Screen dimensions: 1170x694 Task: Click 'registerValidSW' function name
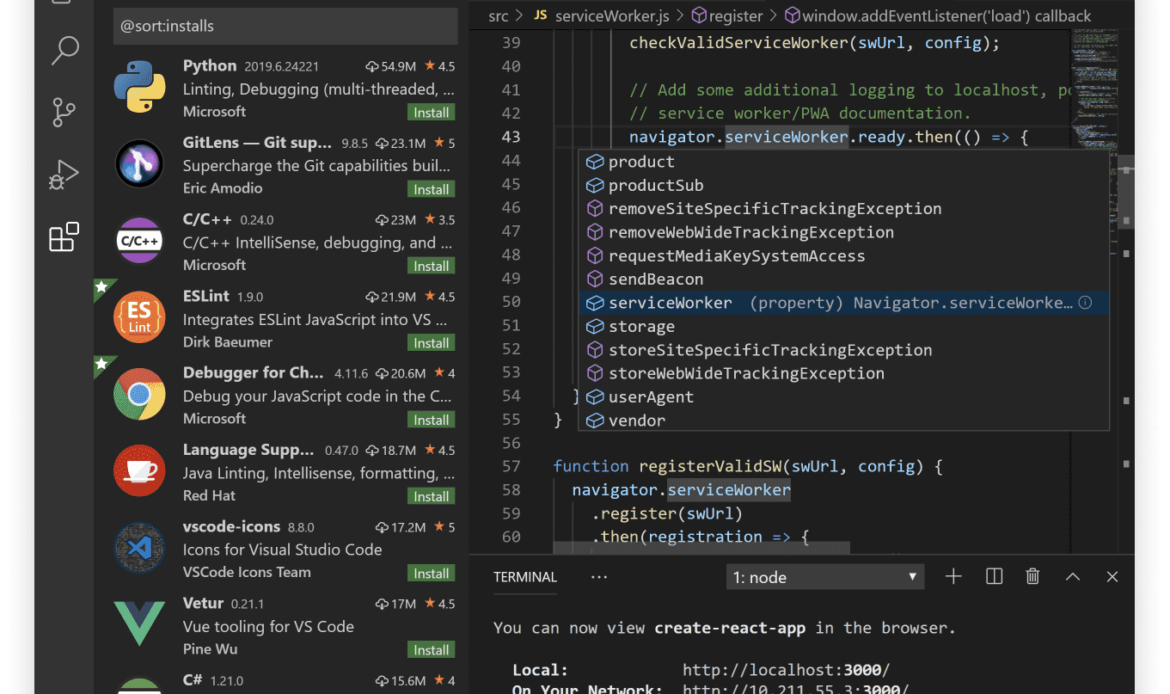[710, 466]
